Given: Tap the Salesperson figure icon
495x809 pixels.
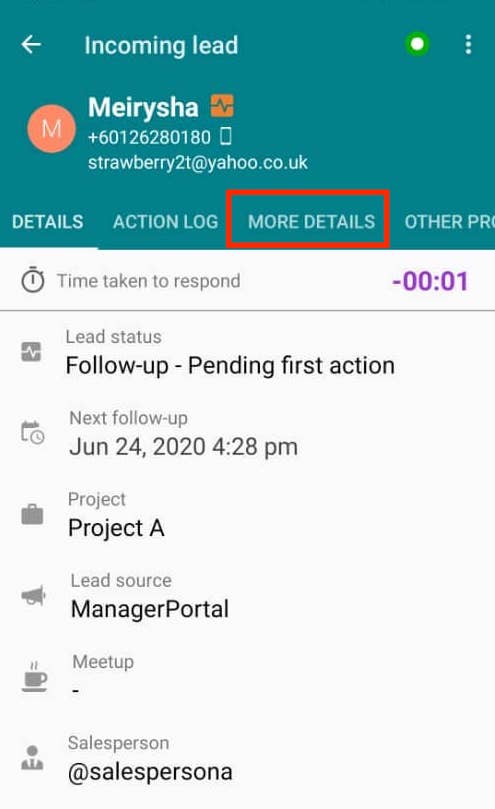Looking at the screenshot, I should (x=32, y=757).
